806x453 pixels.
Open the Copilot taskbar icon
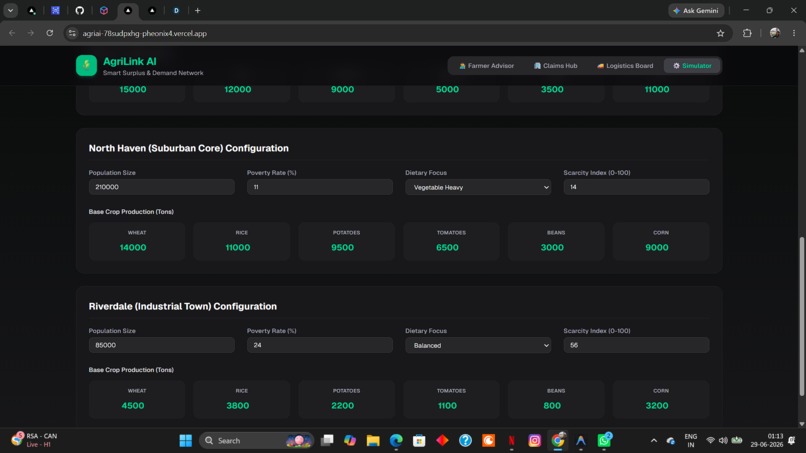point(350,441)
